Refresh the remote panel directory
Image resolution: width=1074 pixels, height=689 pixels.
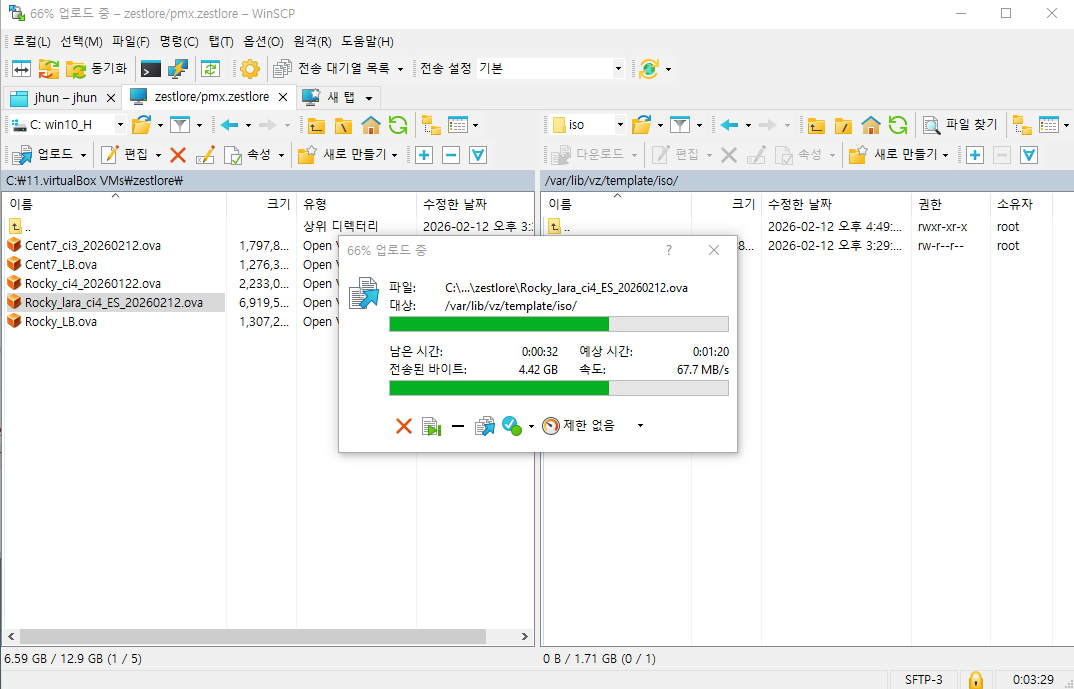click(898, 125)
